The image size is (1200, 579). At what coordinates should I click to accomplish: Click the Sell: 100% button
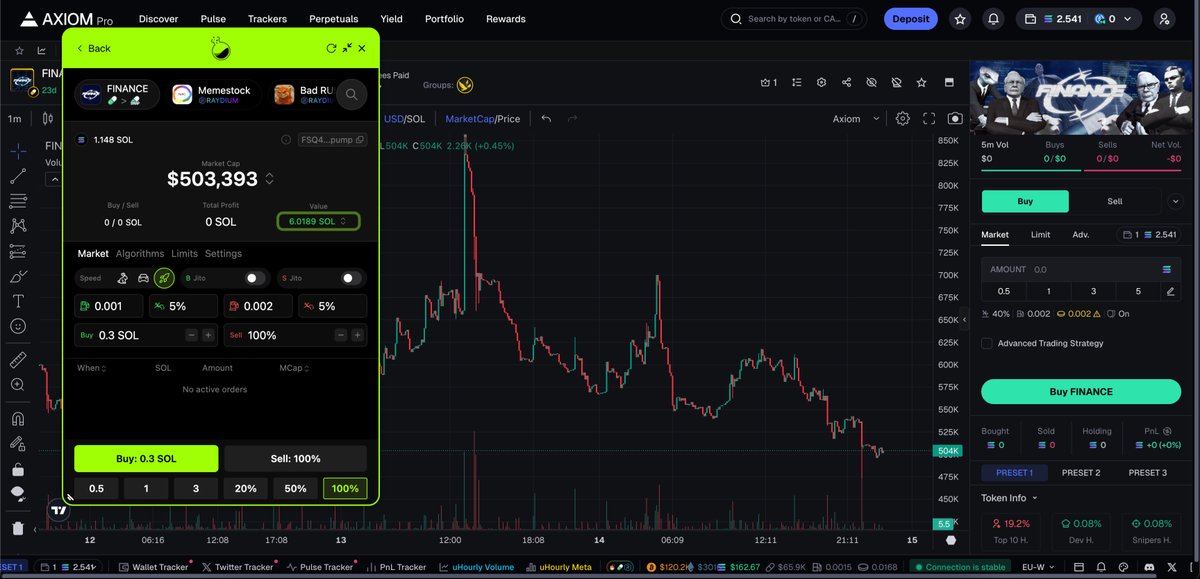pos(296,459)
